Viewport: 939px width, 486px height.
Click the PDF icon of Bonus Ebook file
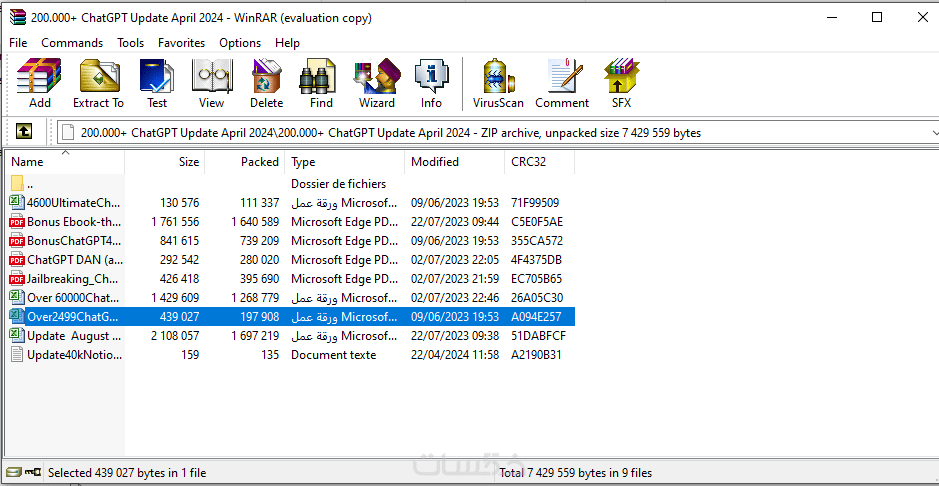point(17,221)
